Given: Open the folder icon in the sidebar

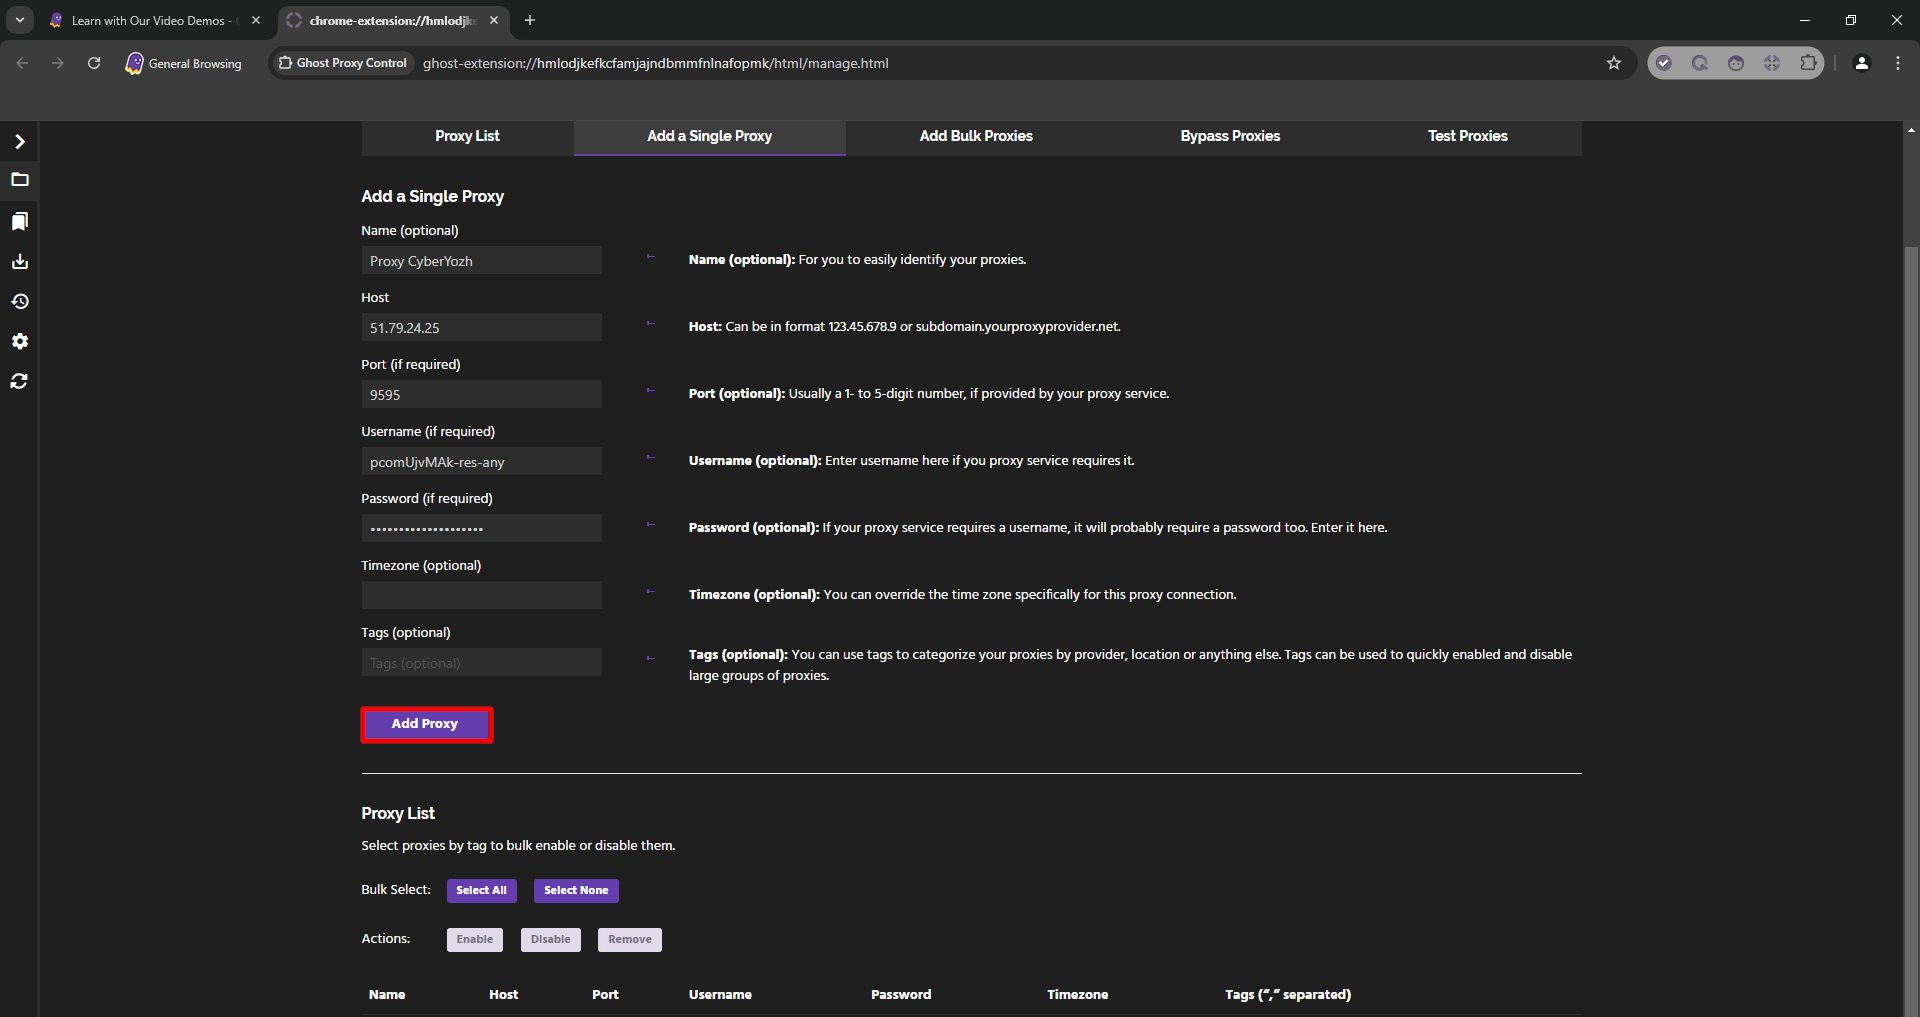Looking at the screenshot, I should tap(19, 180).
